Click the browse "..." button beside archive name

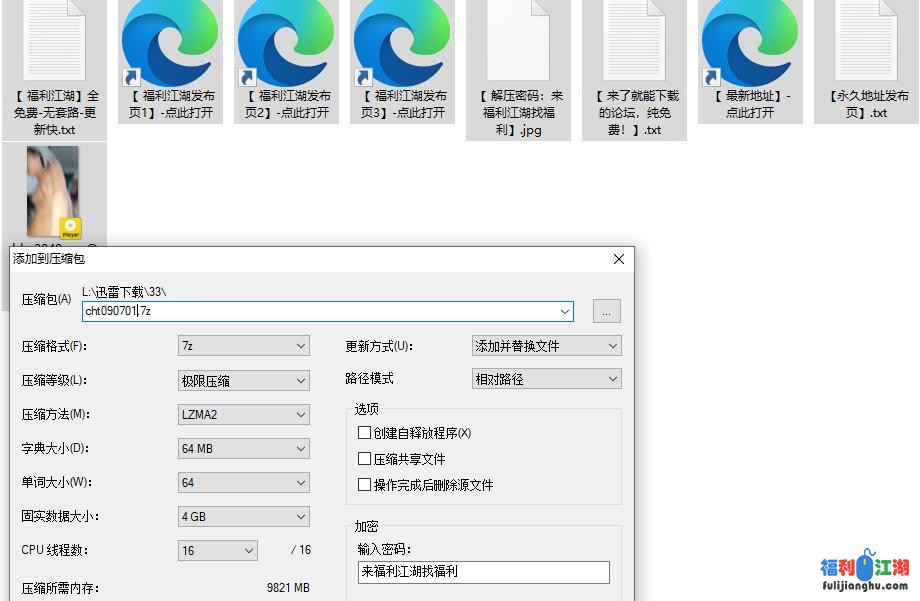(x=606, y=311)
